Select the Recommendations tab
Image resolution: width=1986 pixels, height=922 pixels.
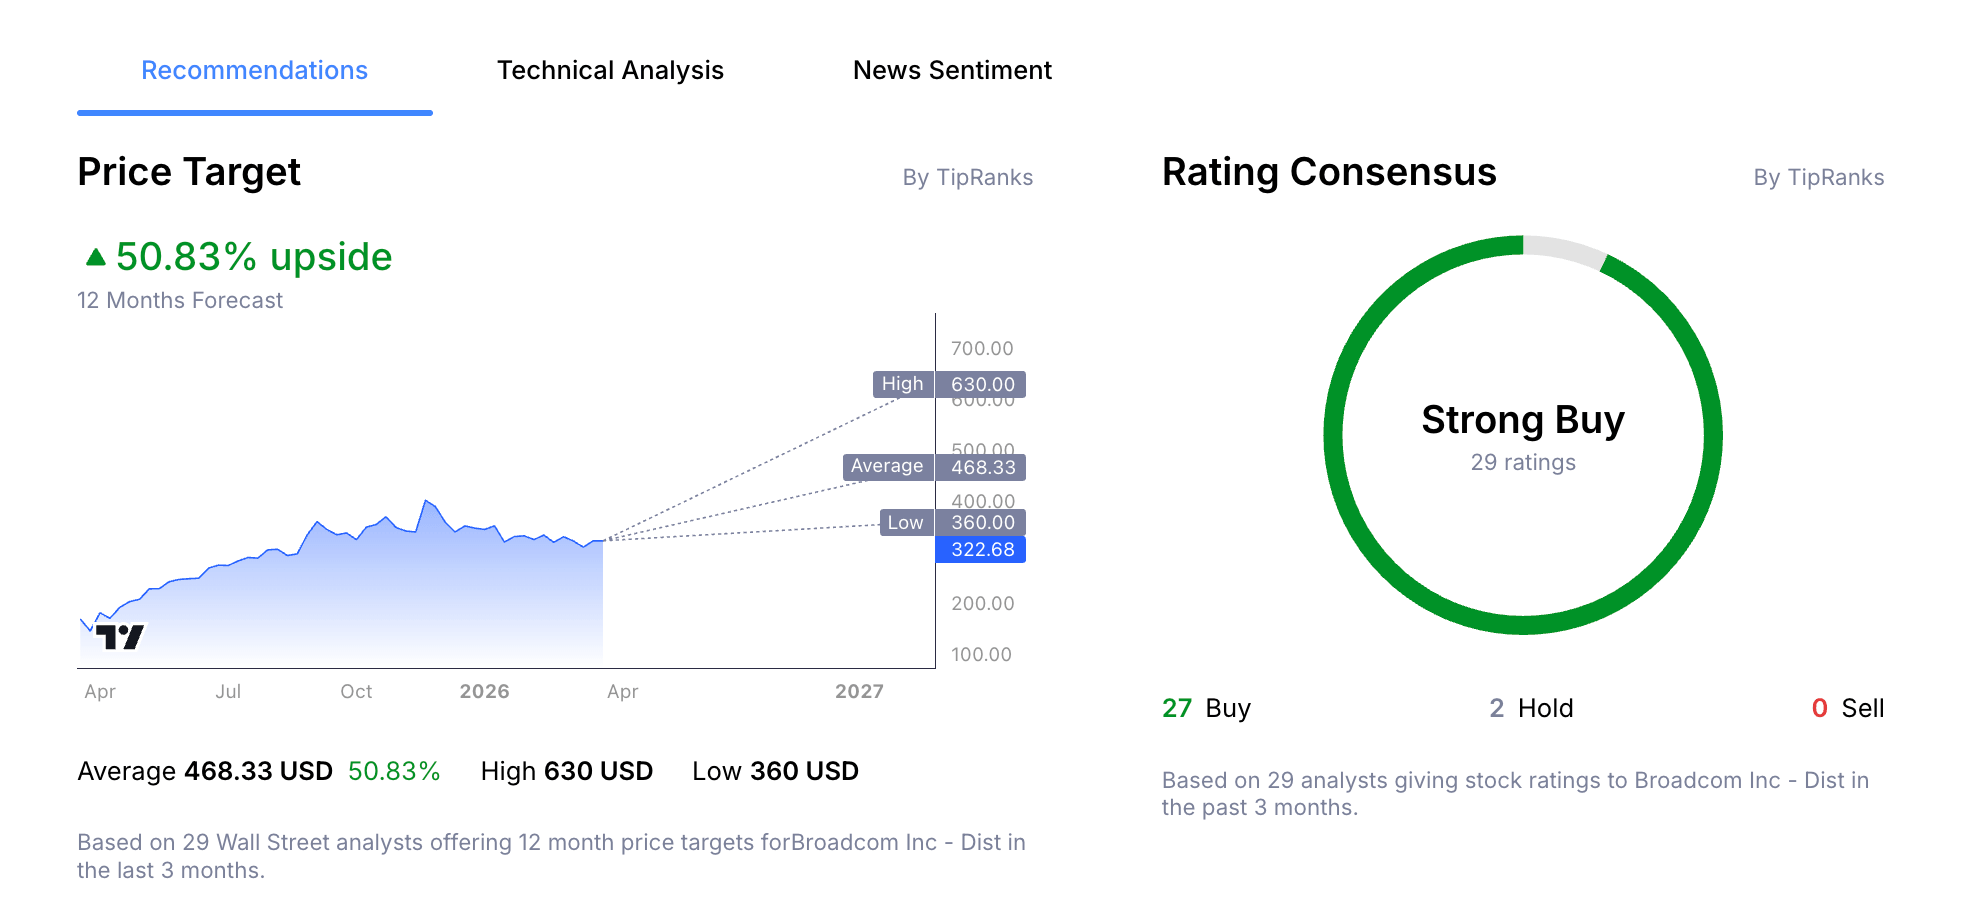[x=254, y=70]
